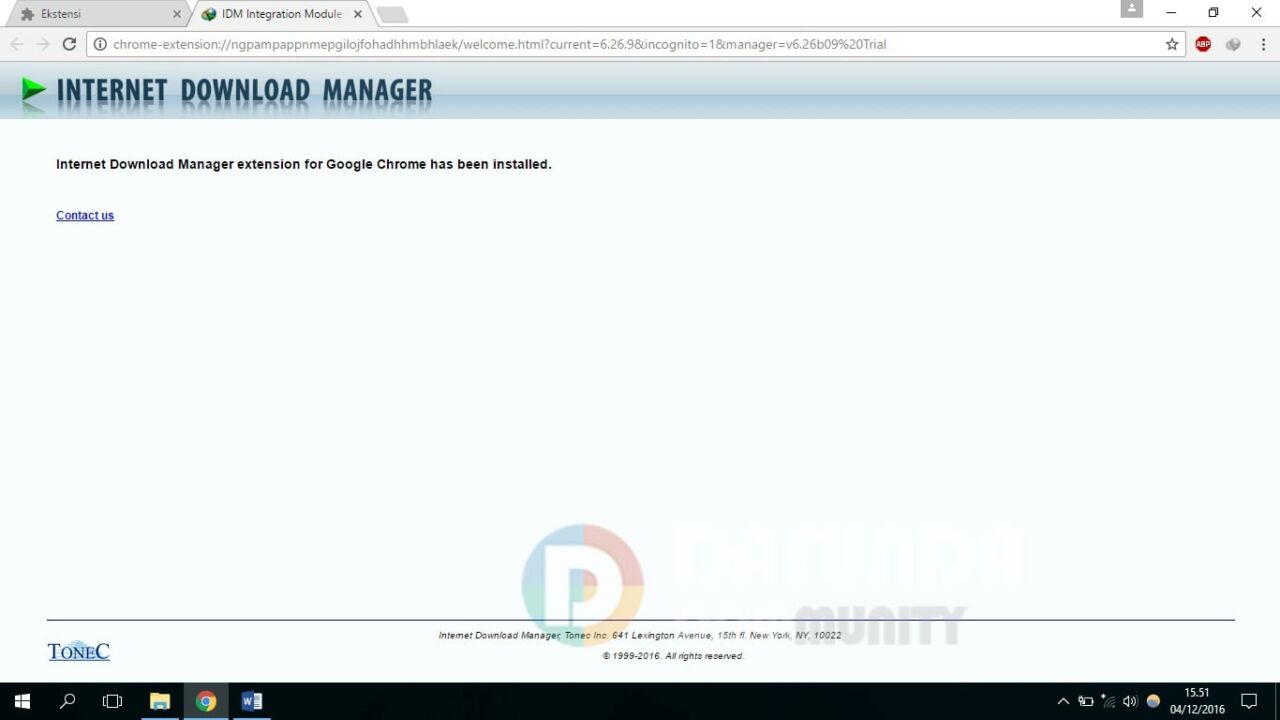1280x720 pixels.
Task: Open a new tab
Action: (392, 14)
